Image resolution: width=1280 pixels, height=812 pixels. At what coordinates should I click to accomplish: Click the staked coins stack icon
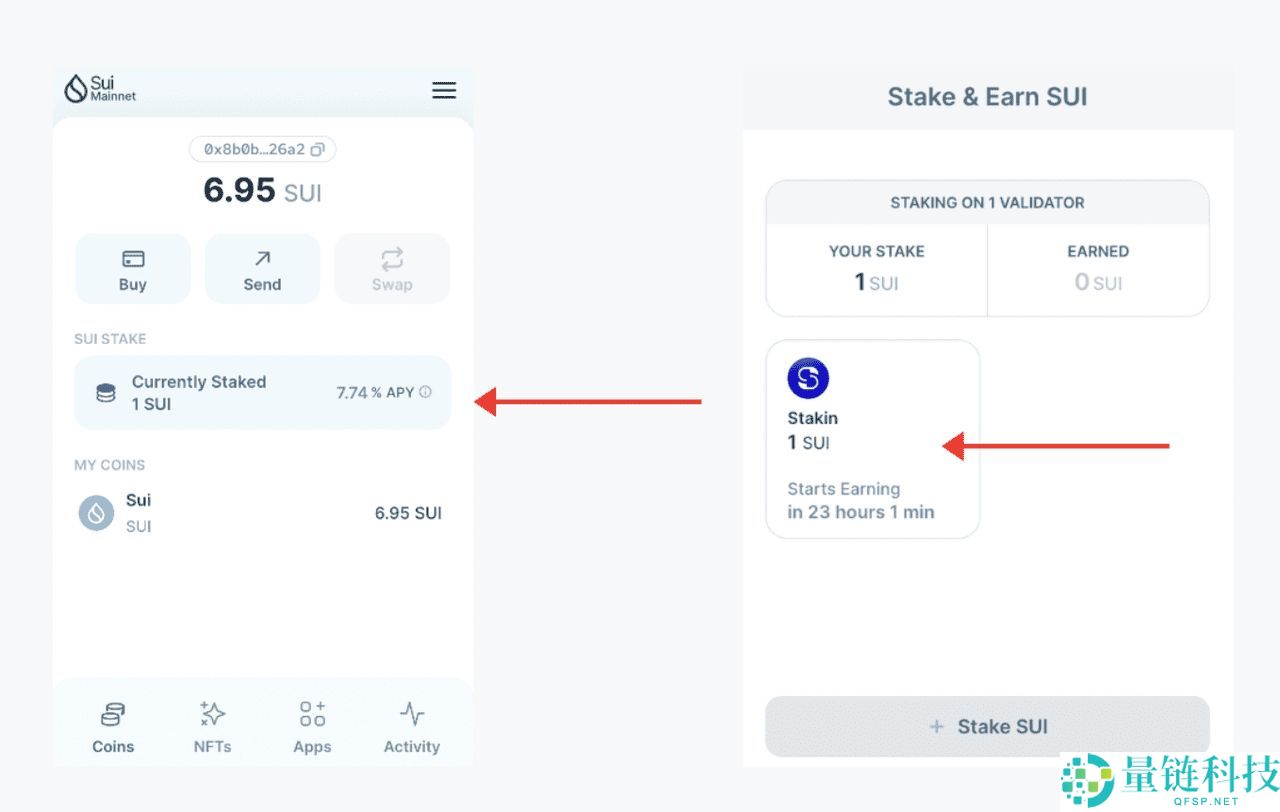pos(105,393)
